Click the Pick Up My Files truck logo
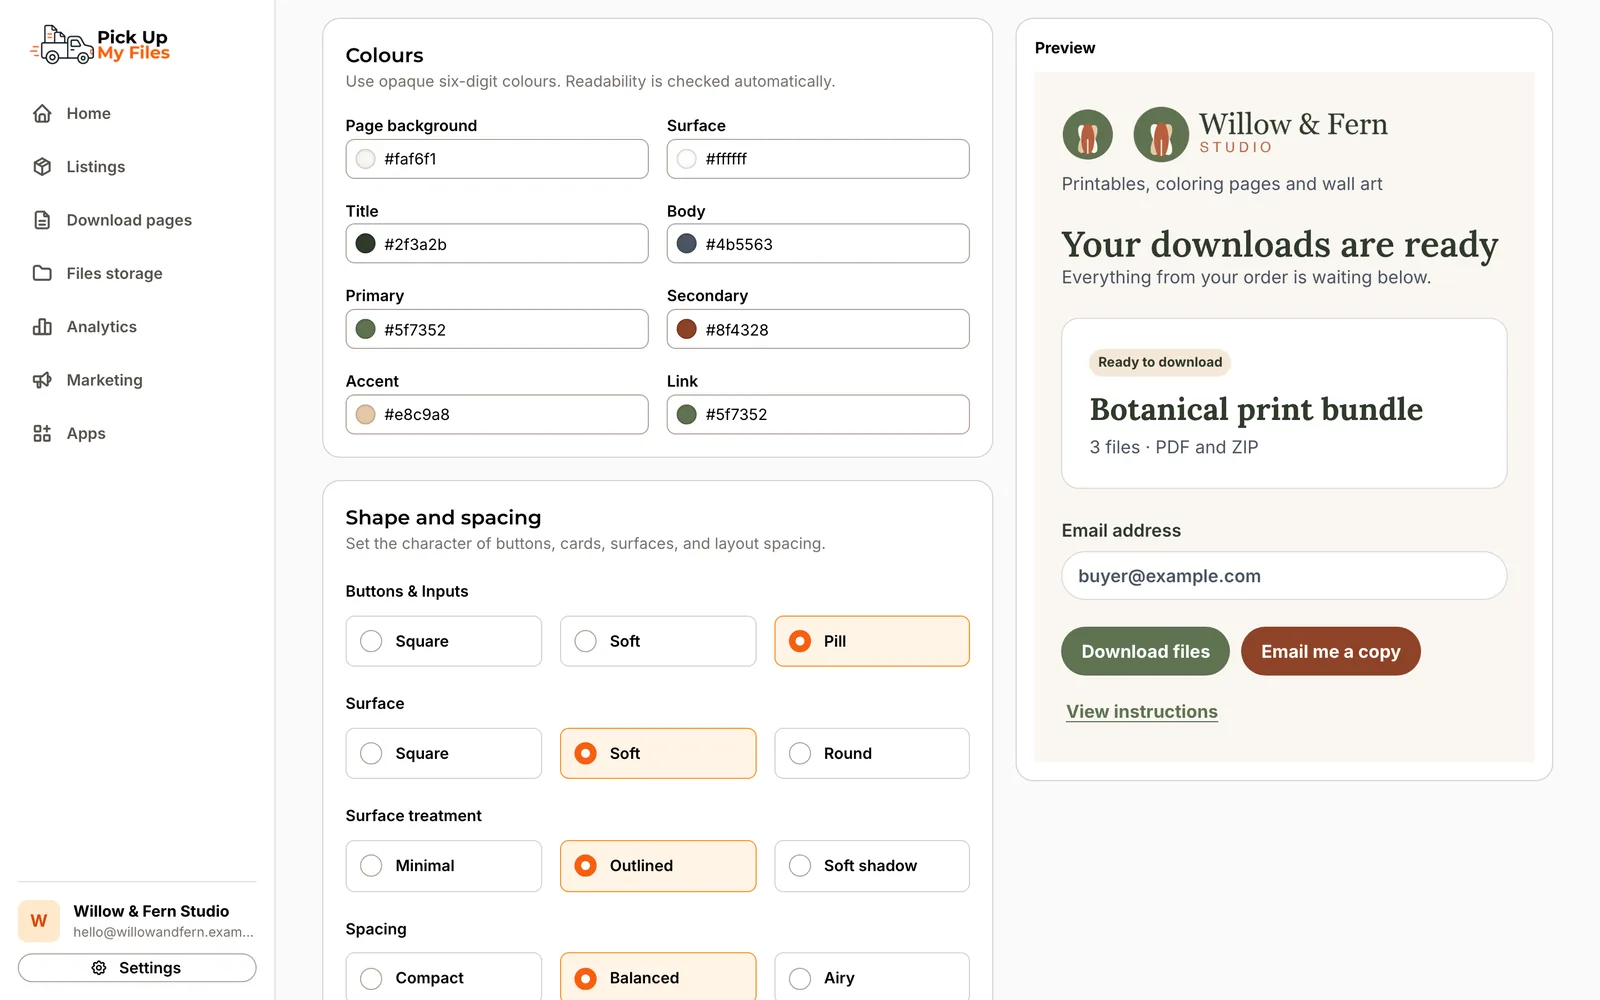Screen dimensions: 1600x1000 (100, 45)
